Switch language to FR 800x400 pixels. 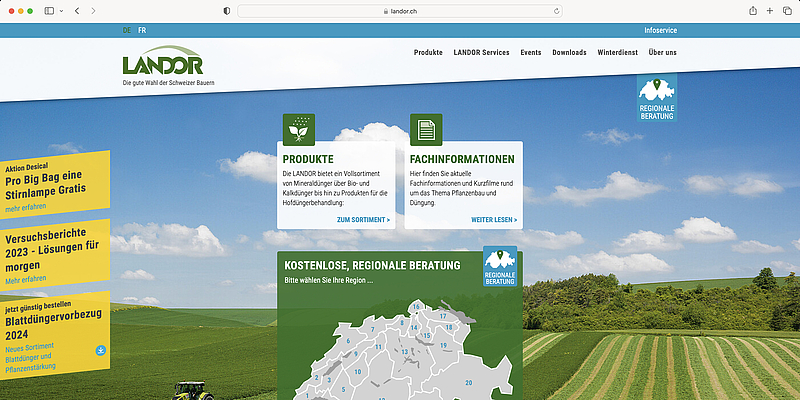(142, 31)
